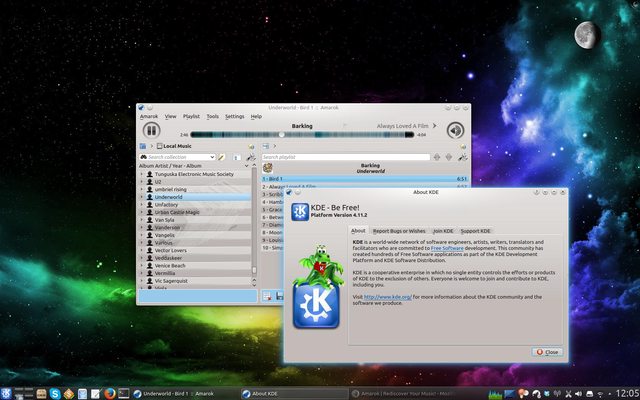This screenshot has height=400, width=640.
Task: Select Venice Beach artist row
Action: pyautogui.click(x=195, y=265)
